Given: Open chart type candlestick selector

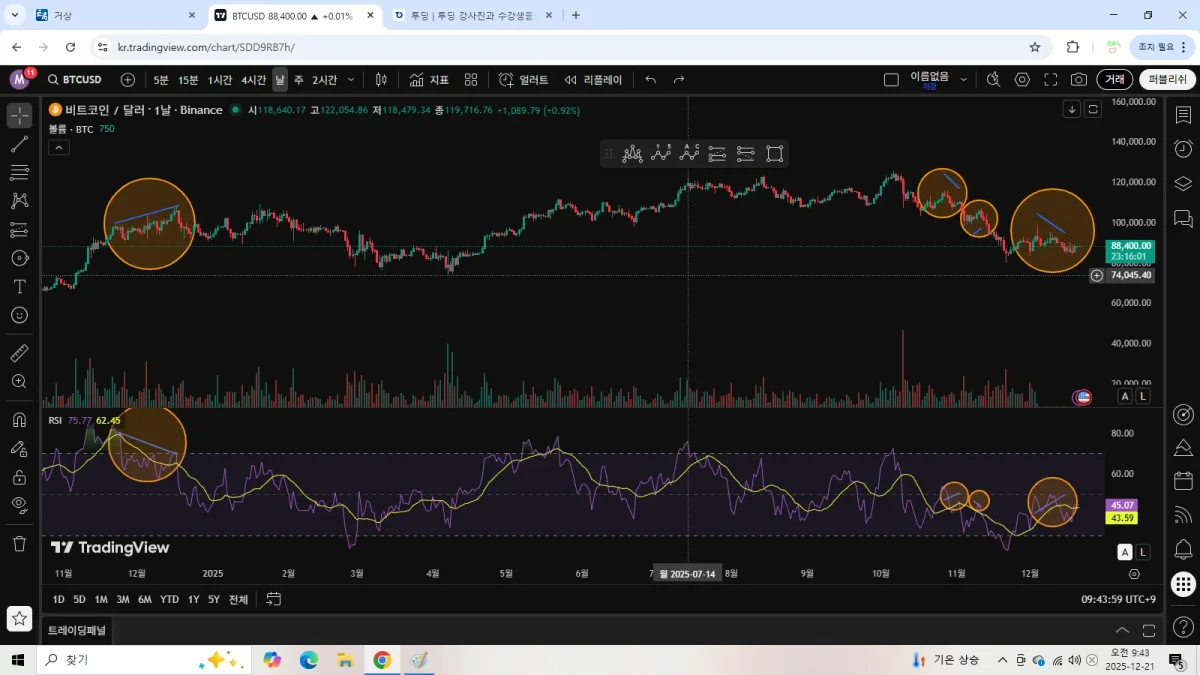Looking at the screenshot, I should coord(381,80).
